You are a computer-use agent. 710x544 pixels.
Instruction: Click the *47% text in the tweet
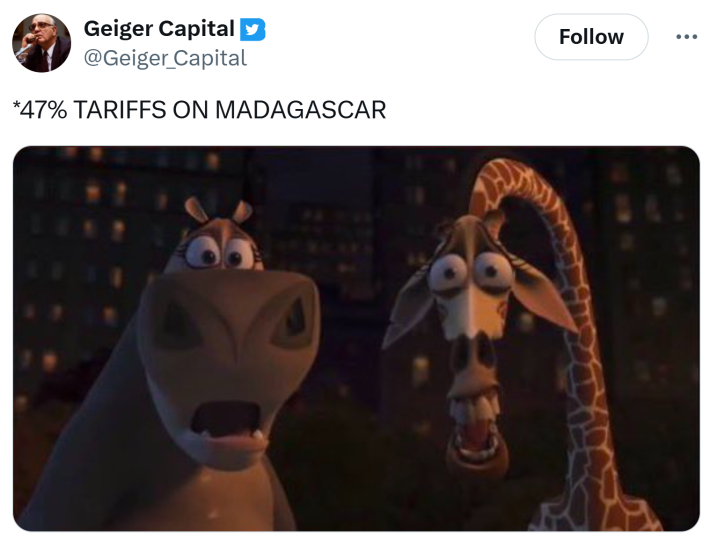coord(40,110)
